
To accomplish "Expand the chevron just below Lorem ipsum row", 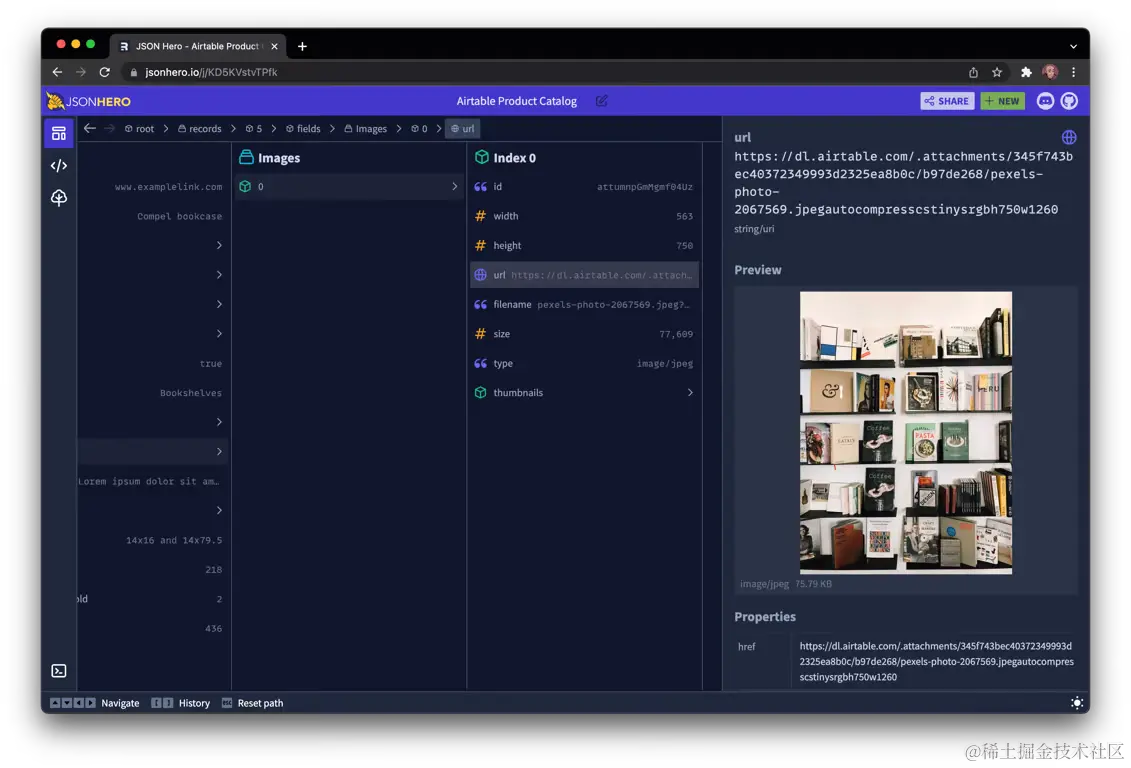I will point(219,511).
